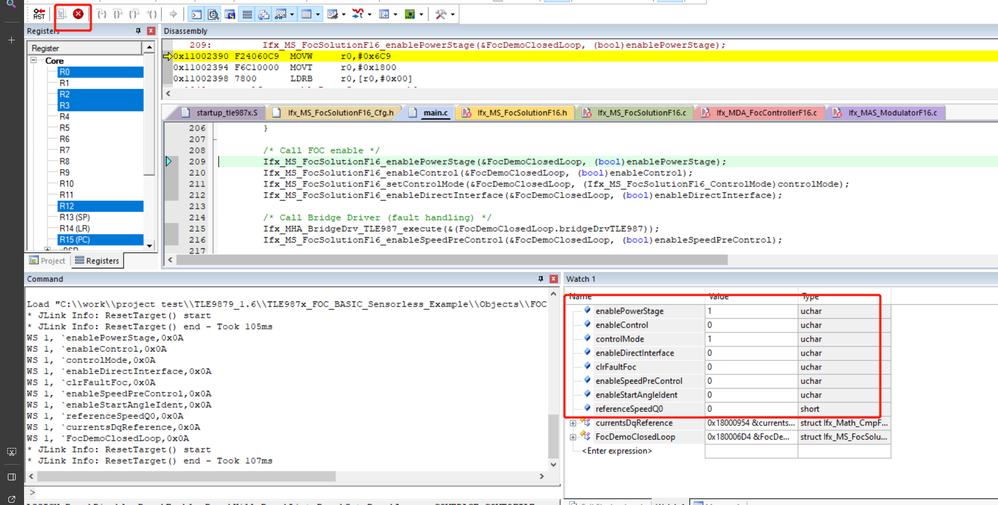Toggle the Registers window toolbar icon
Viewport: 998px width, 505px height.
246,14
